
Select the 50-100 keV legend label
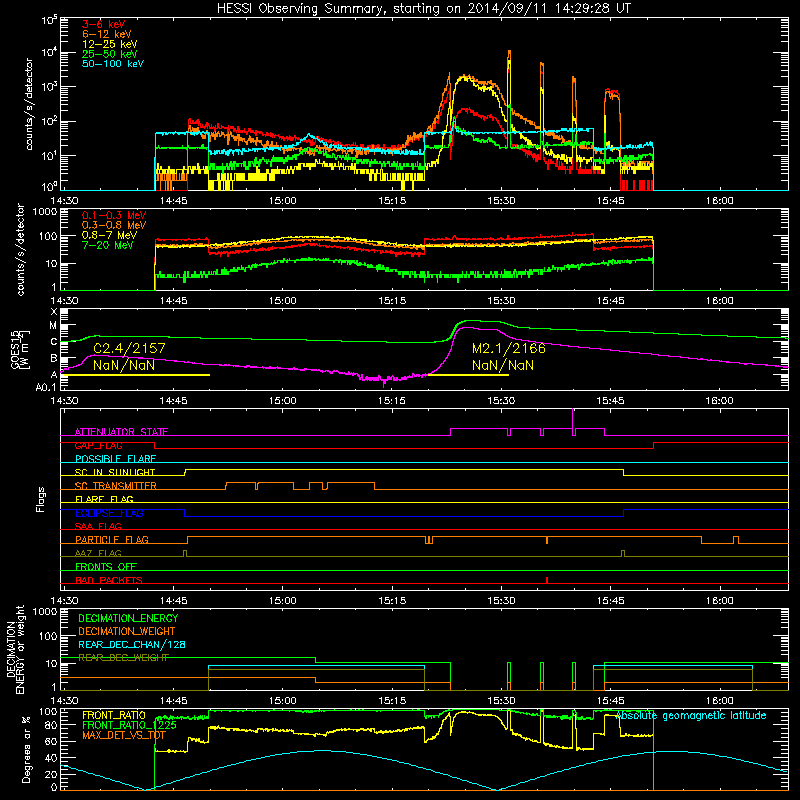pyautogui.click(x=113, y=64)
